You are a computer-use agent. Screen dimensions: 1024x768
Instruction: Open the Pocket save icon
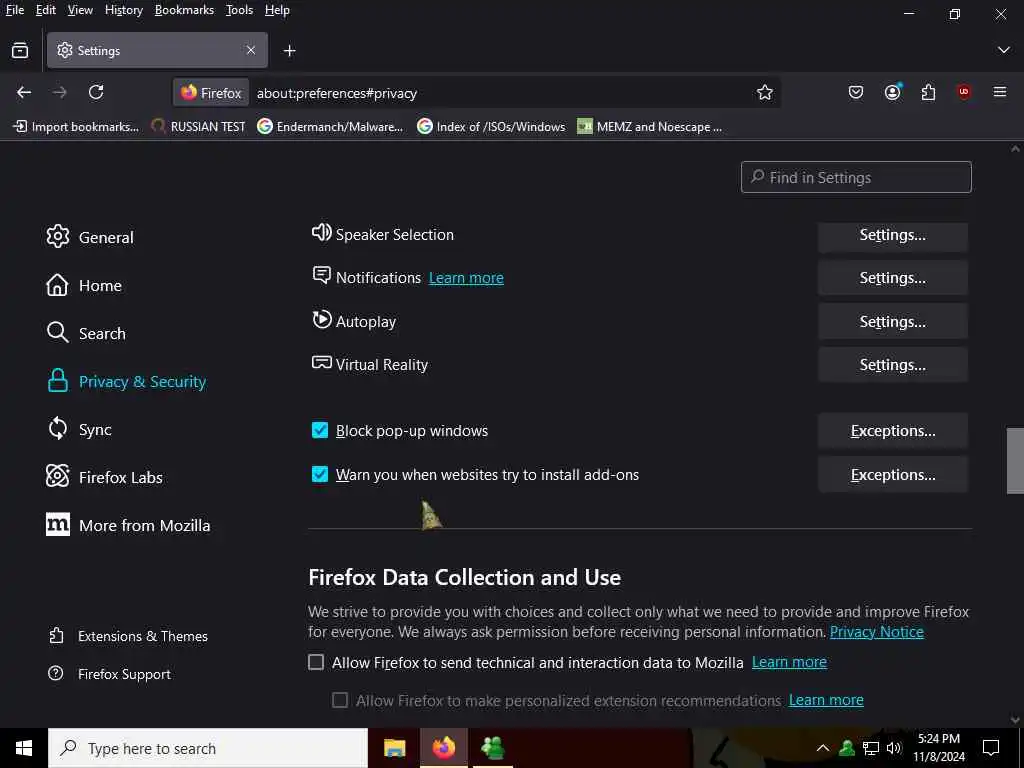[856, 93]
